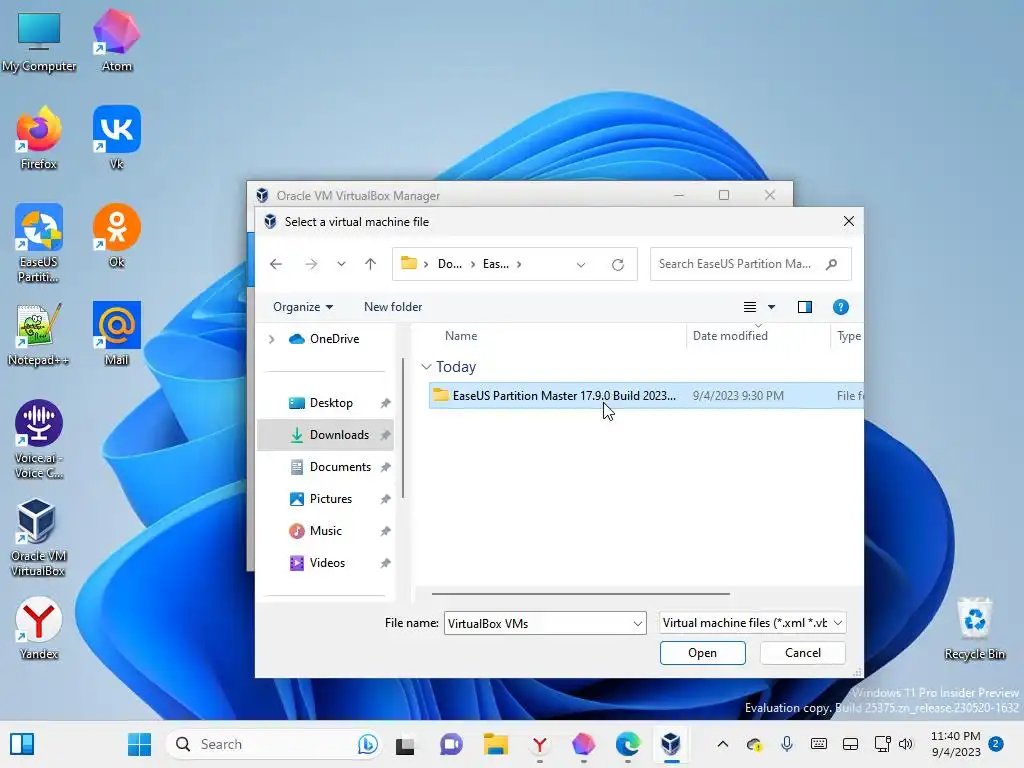Open File Explorer from taskbar
Image resolution: width=1024 pixels, height=768 pixels.
tap(495, 744)
